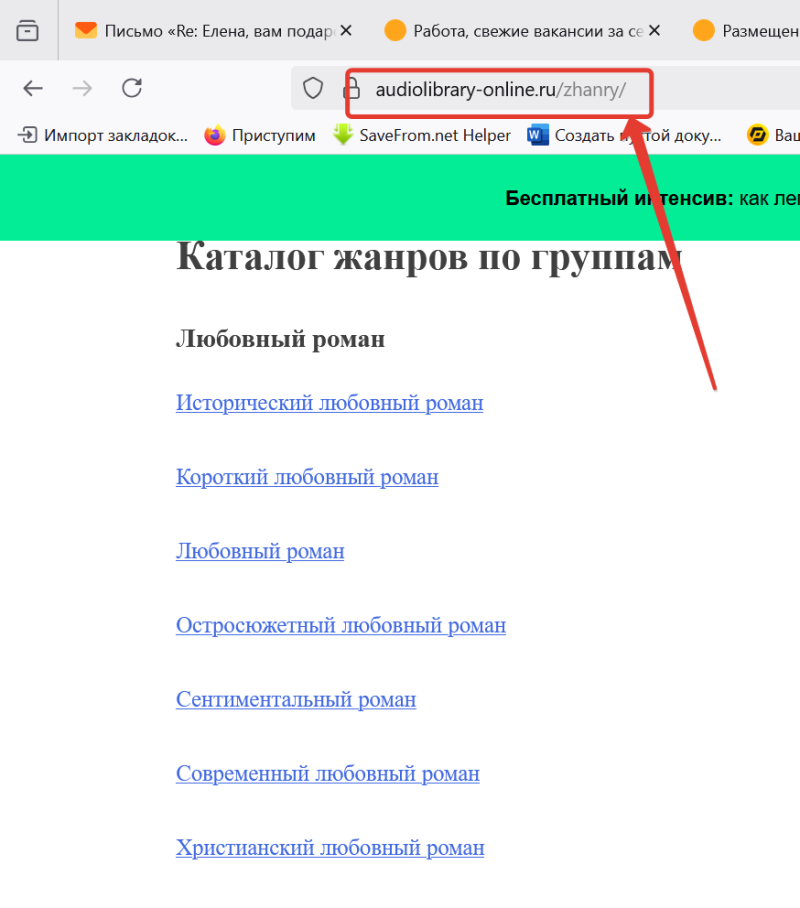Reload the current page
The height and width of the screenshot is (908, 800).
click(x=132, y=89)
